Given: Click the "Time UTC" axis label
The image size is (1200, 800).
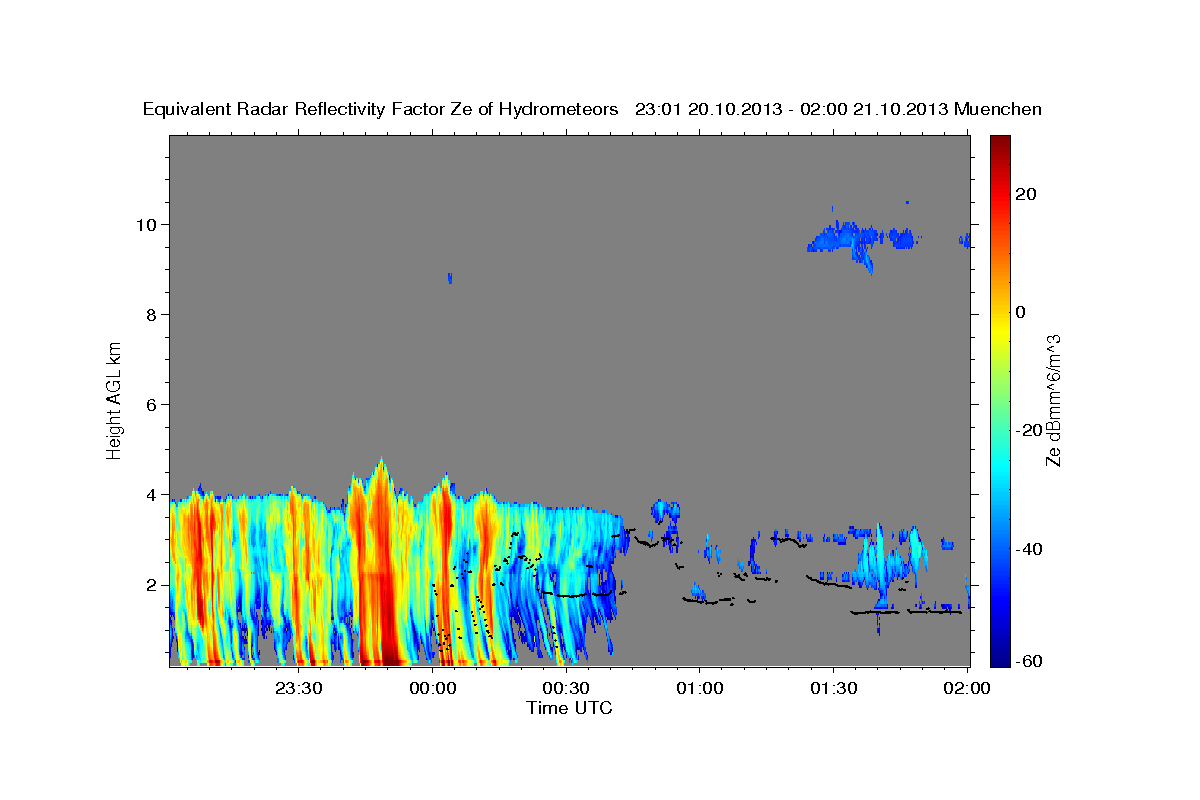Looking at the screenshot, I should pos(569,708).
